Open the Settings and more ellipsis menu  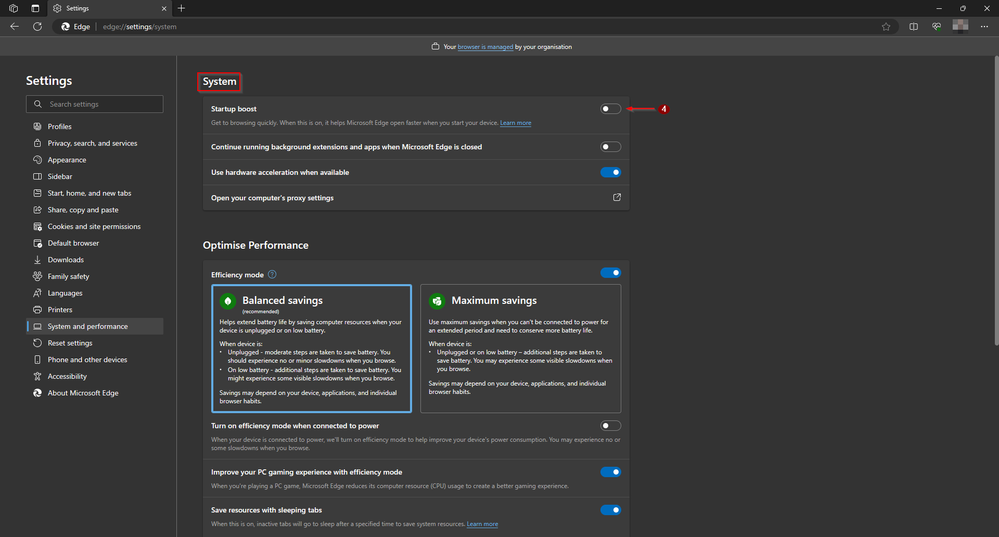pyautogui.click(x=984, y=27)
